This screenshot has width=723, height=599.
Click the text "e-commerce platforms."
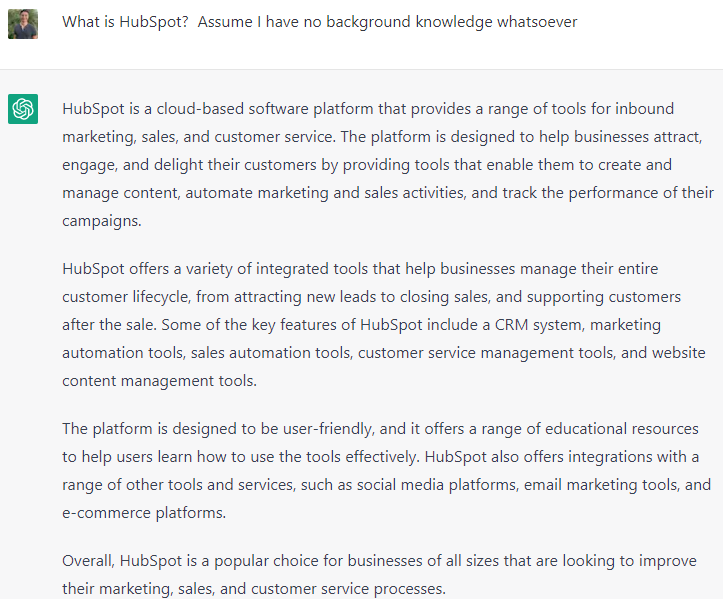(x=144, y=513)
